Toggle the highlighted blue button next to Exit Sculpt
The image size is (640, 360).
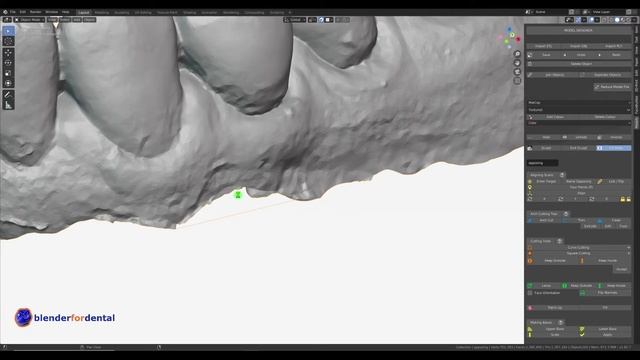click(613, 148)
